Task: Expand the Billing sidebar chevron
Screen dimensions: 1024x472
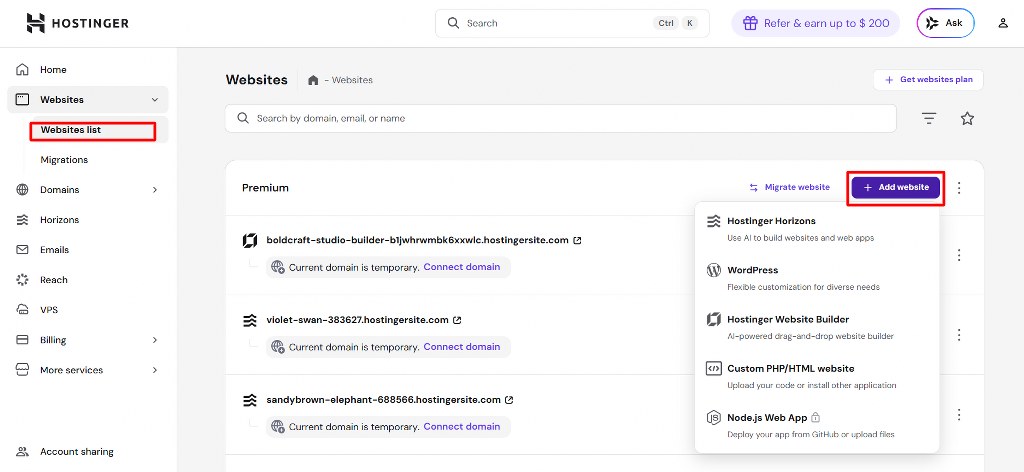Action: (x=155, y=339)
